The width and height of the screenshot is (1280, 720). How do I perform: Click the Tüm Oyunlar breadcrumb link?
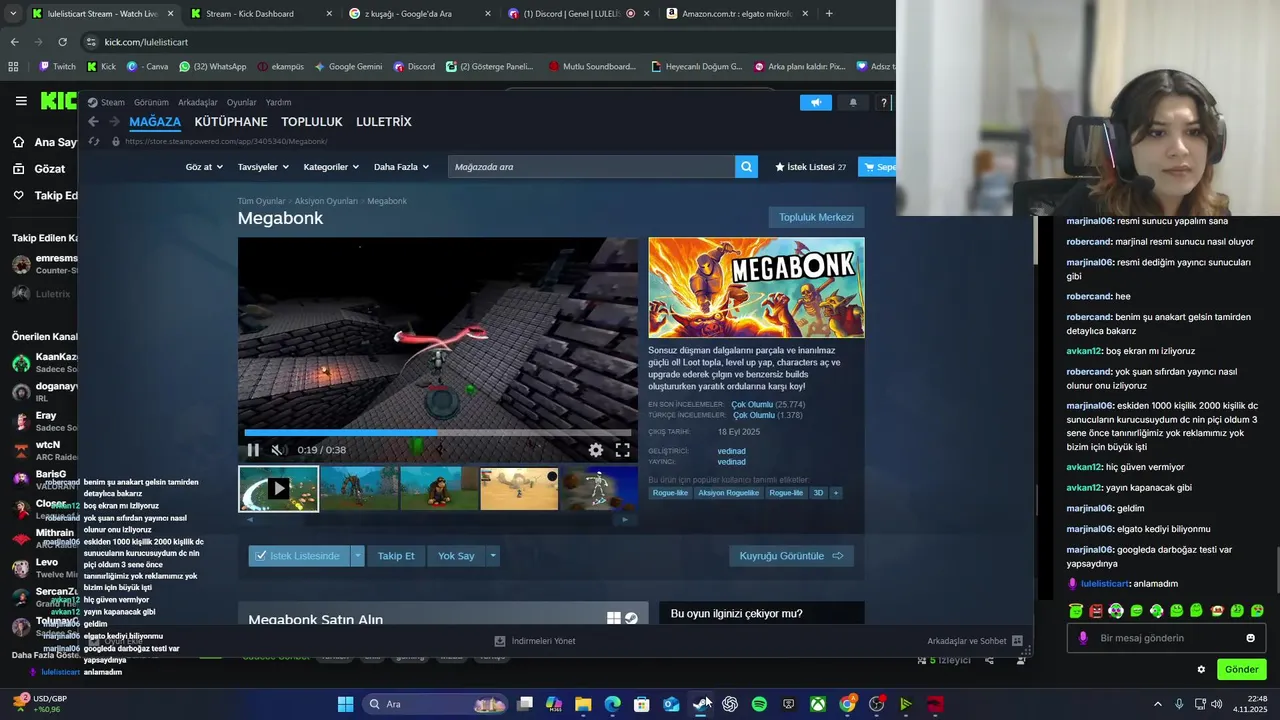click(x=261, y=201)
